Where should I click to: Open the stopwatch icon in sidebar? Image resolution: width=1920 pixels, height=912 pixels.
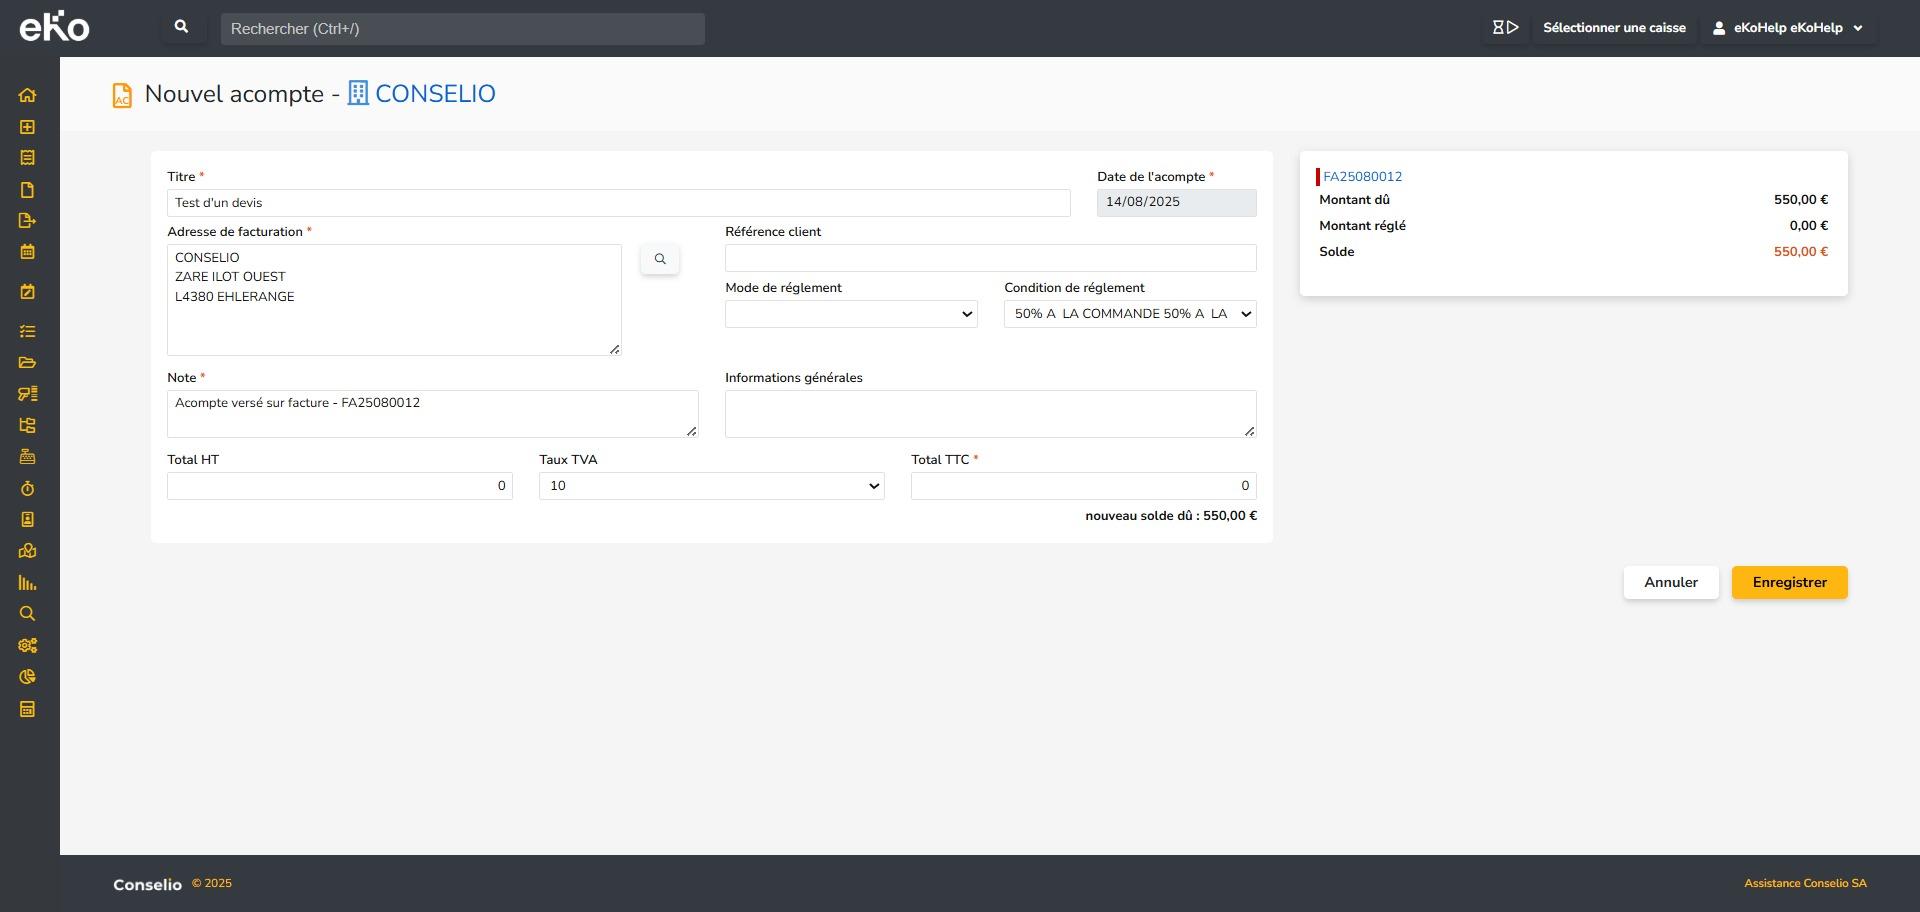click(x=27, y=489)
